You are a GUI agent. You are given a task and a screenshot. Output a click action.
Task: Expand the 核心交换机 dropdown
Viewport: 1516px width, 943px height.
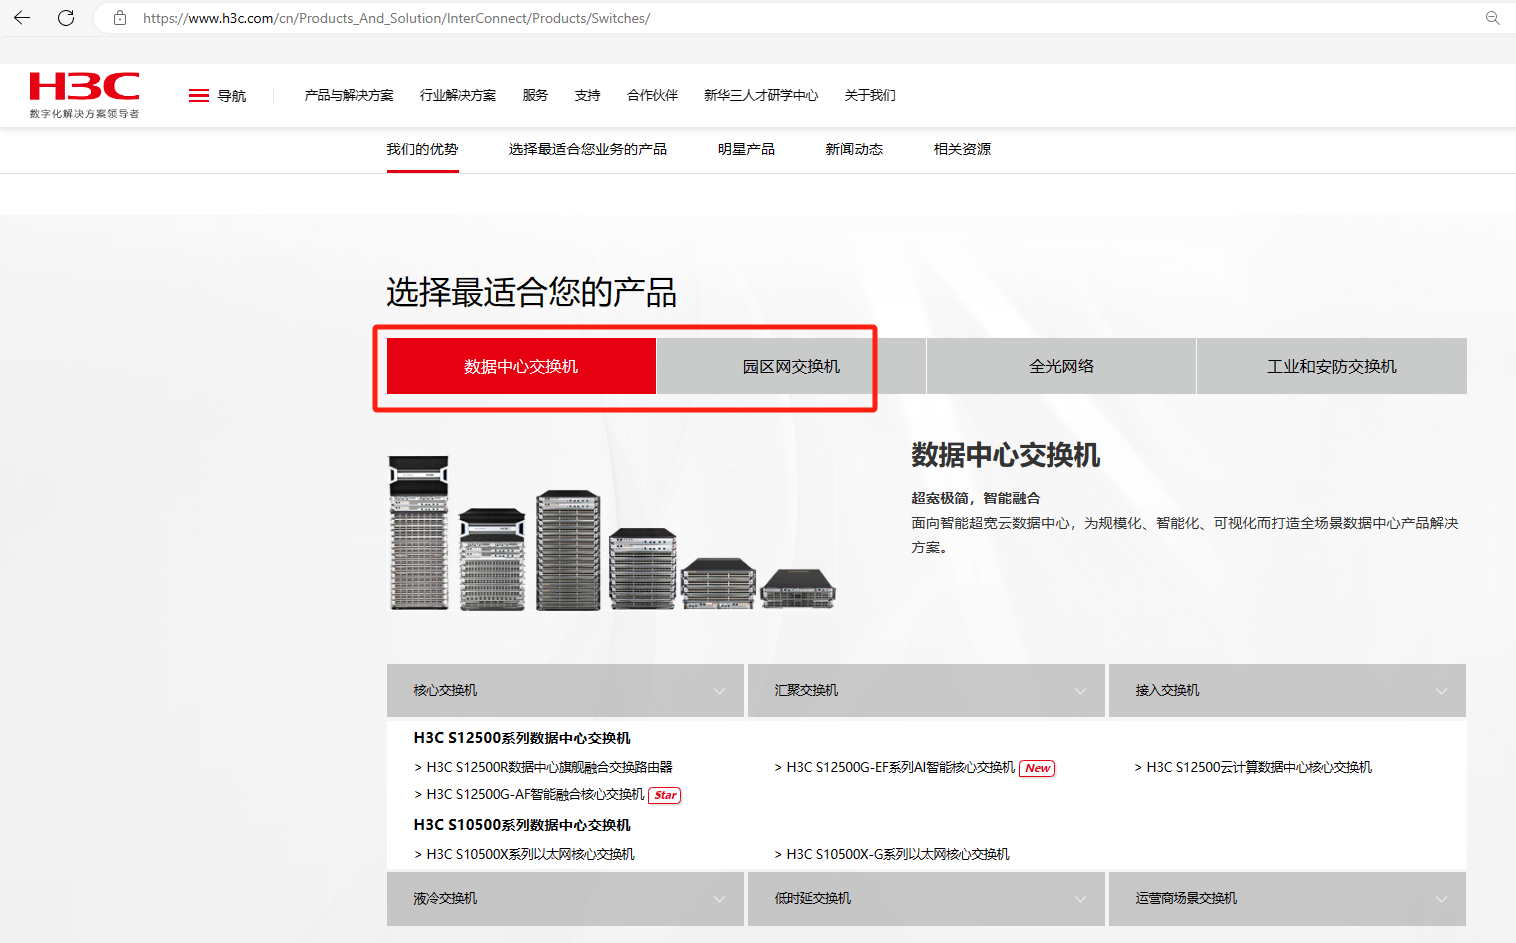tap(565, 690)
